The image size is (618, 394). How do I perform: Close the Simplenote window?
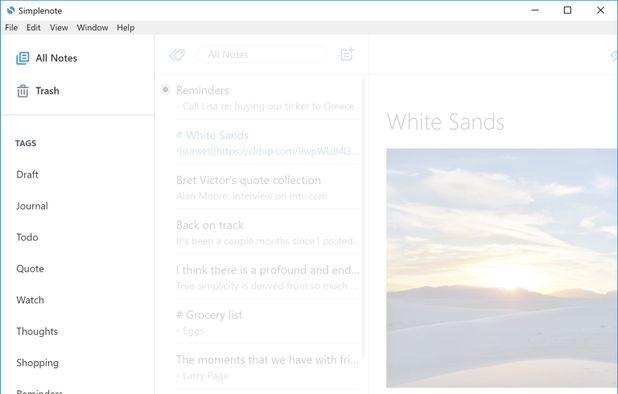[x=600, y=10]
